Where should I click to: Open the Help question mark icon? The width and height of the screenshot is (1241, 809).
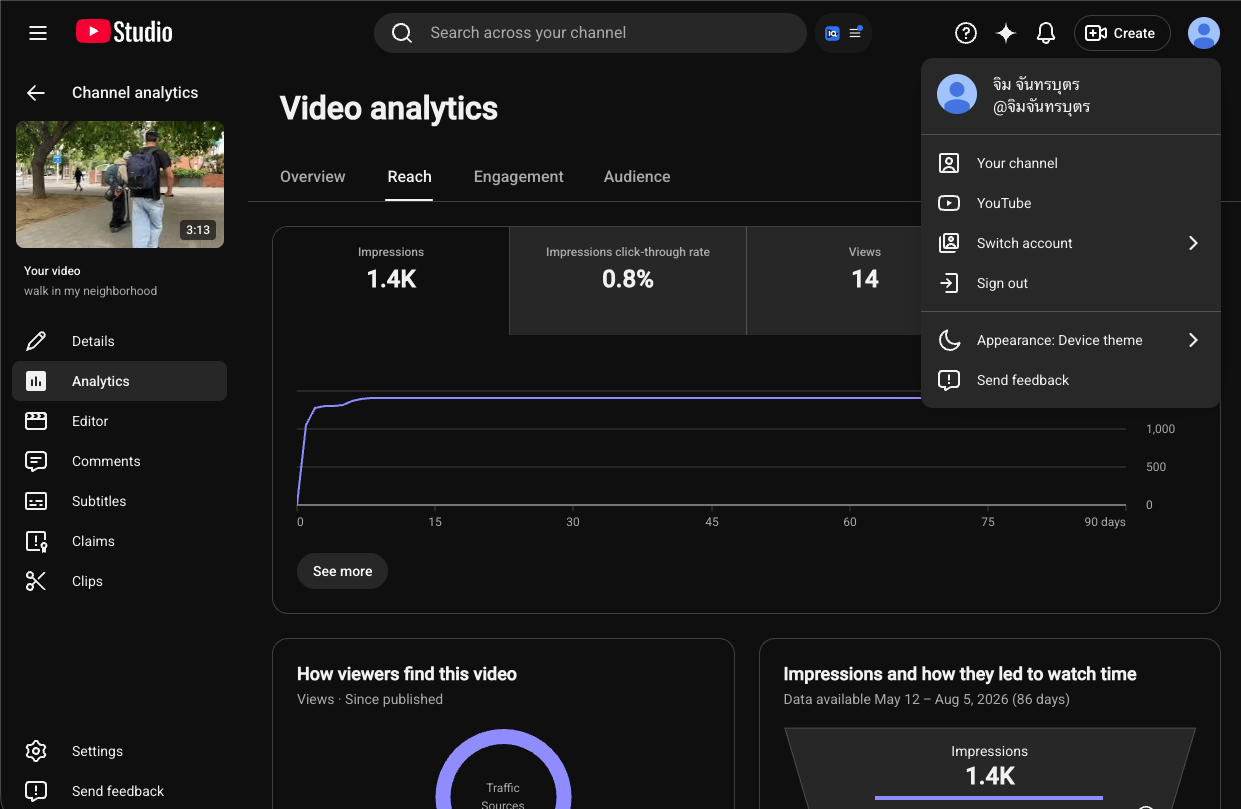click(966, 33)
